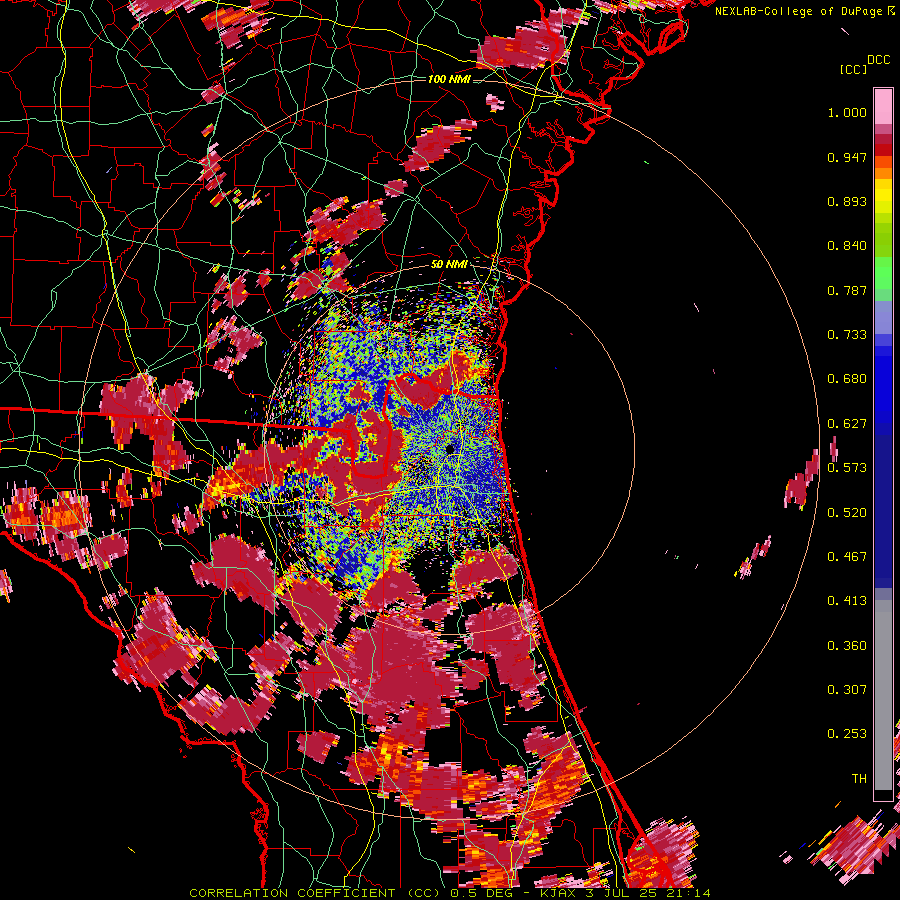Select the 0.787 scale value
Screen dimensions: 900x900
[847, 290]
